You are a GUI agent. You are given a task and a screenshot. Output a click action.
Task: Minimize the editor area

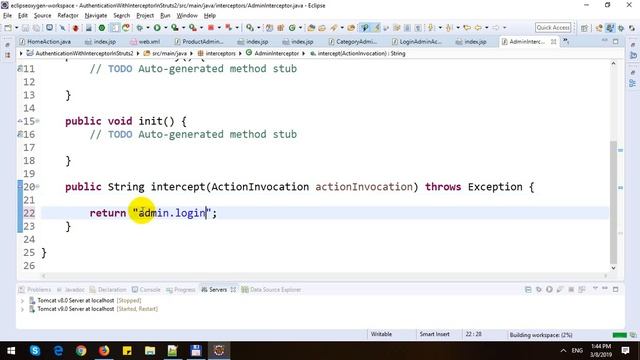pyautogui.click(x=605, y=41)
